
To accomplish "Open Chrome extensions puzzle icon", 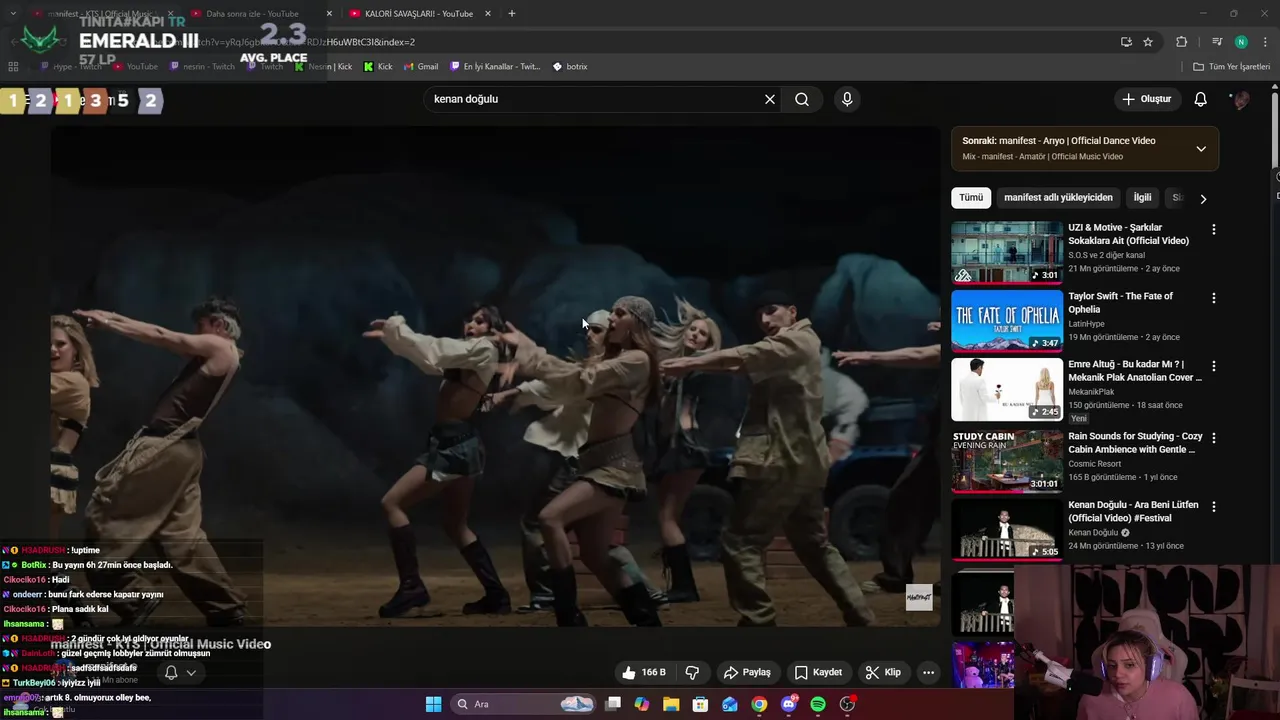I will tap(1182, 42).
